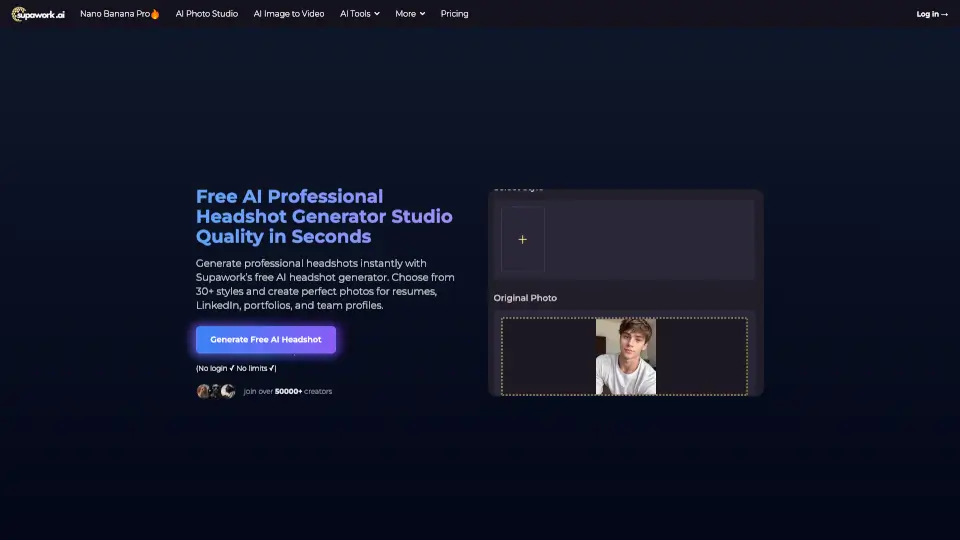Click Generate Free AI Headshot button
The image size is (960, 540).
tap(266, 339)
